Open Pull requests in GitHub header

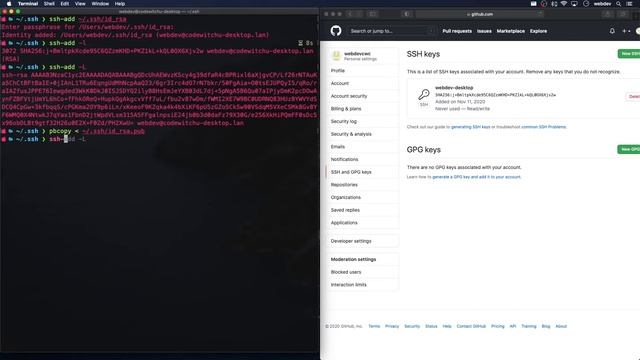pyautogui.click(x=457, y=31)
